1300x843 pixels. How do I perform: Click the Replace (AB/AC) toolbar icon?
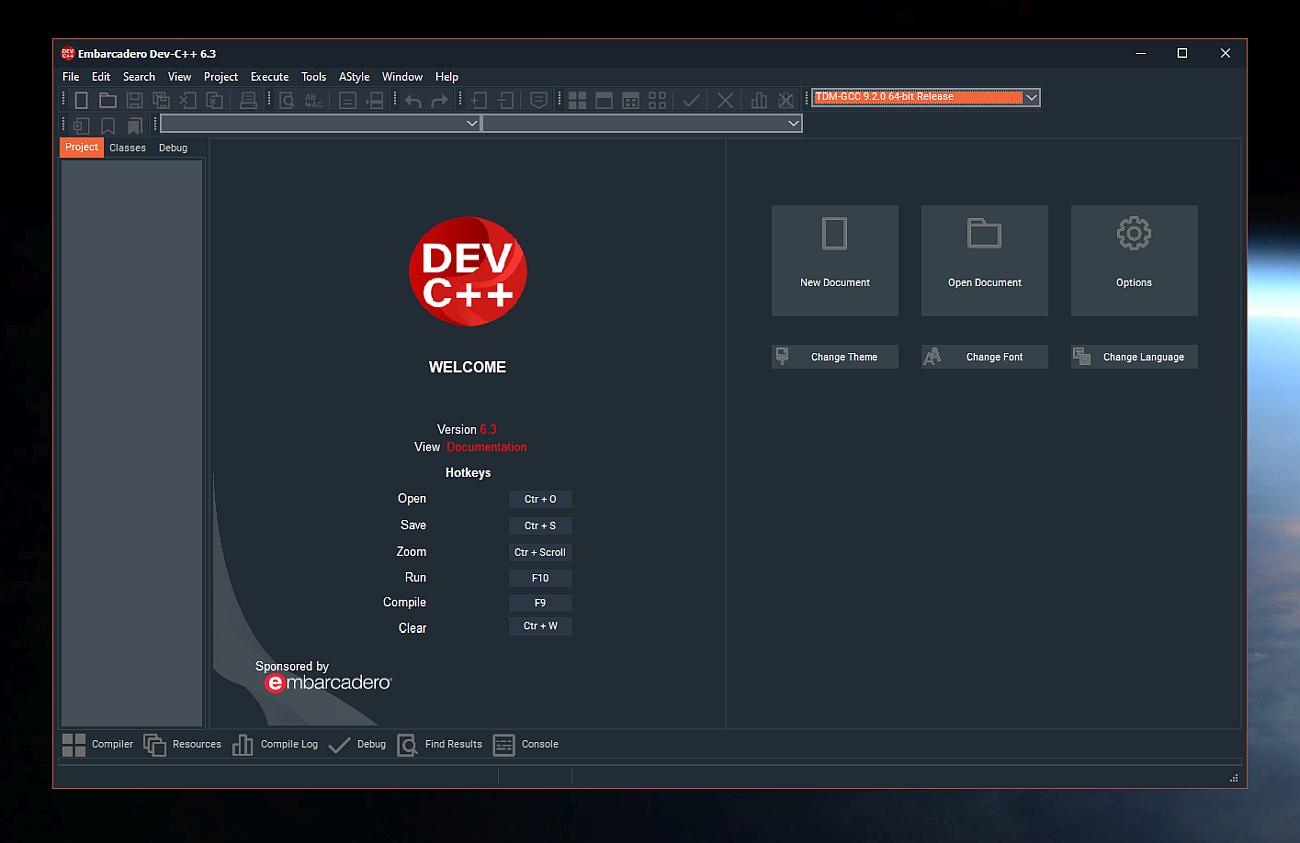(x=313, y=100)
